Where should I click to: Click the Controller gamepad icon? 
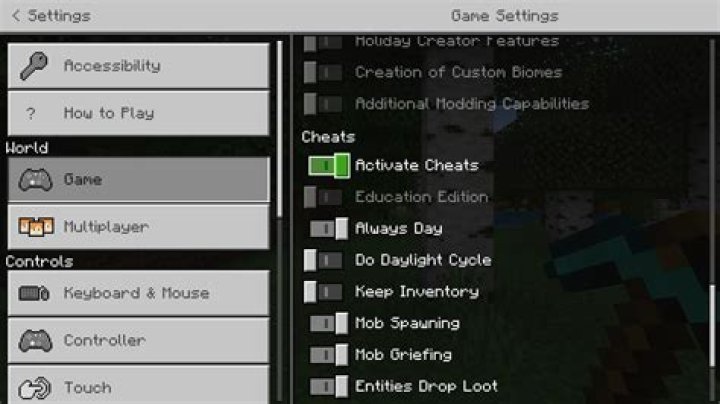coord(35,341)
